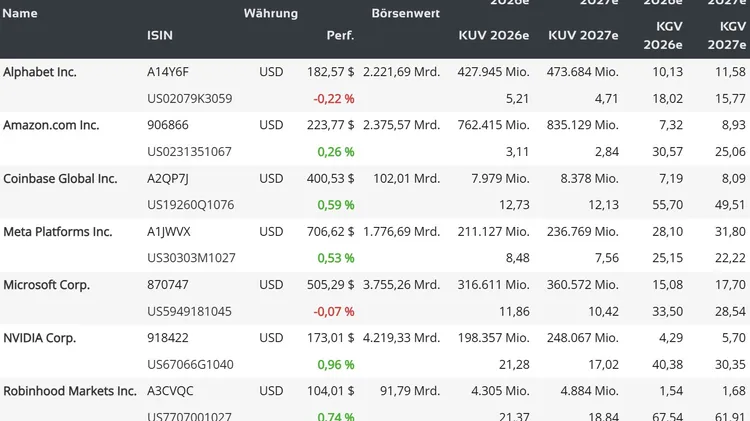Open the Alphabet Inc. stock link
This screenshot has width=750, height=421.
40,72
